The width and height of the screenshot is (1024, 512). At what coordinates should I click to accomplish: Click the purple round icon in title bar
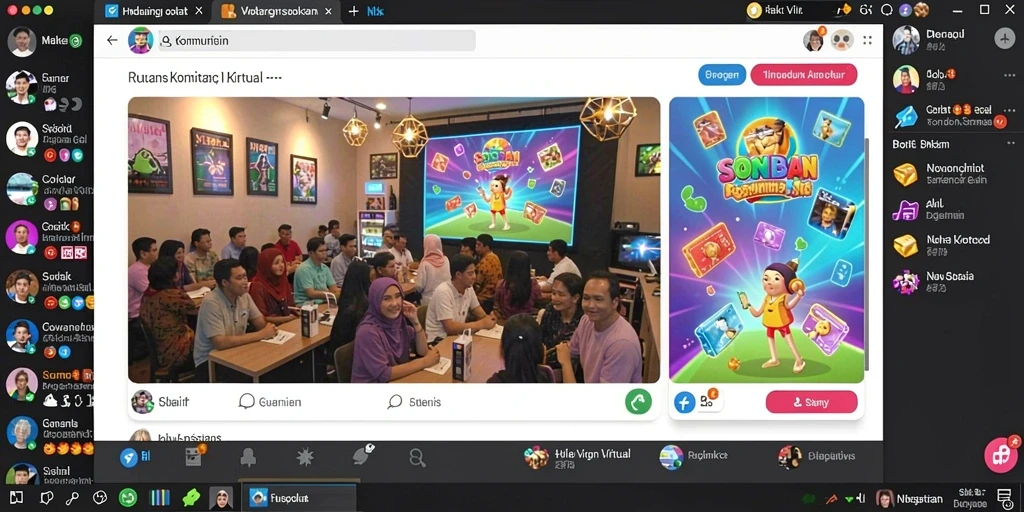[x=905, y=10]
